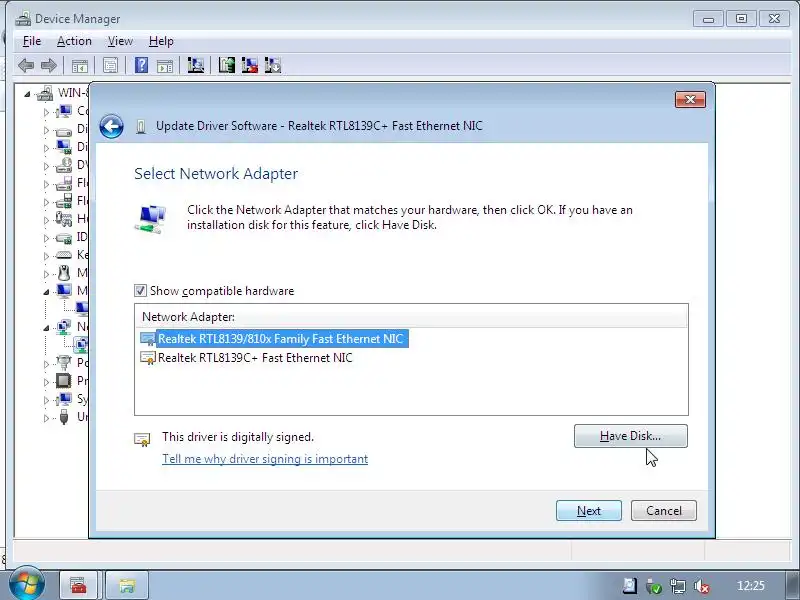Select the Human Interface Devices category icon

point(64,219)
